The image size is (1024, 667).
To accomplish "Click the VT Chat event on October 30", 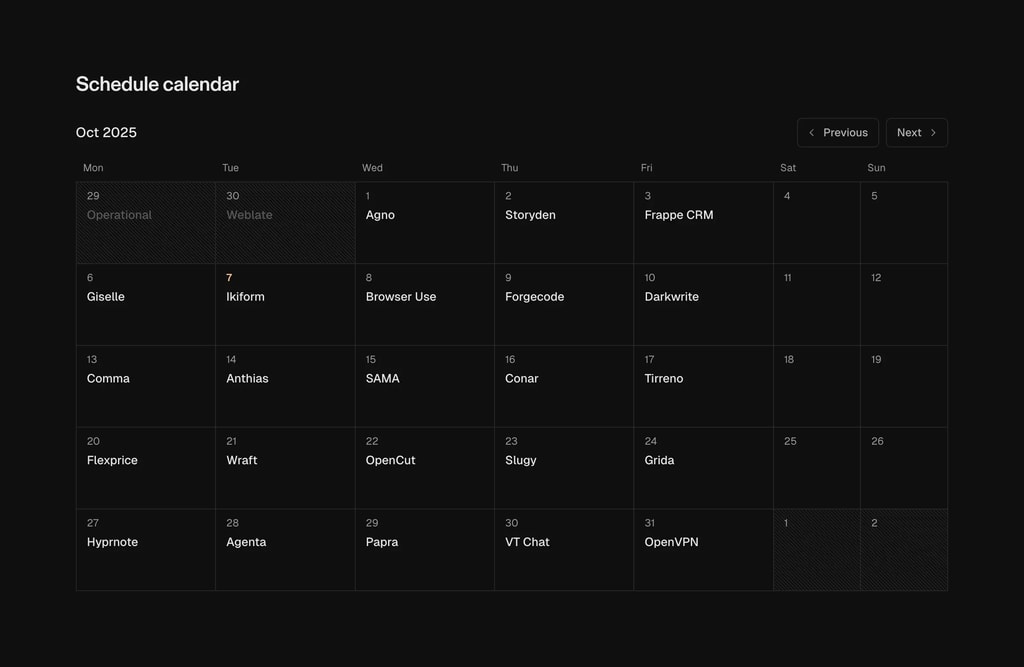I will pyautogui.click(x=527, y=541).
